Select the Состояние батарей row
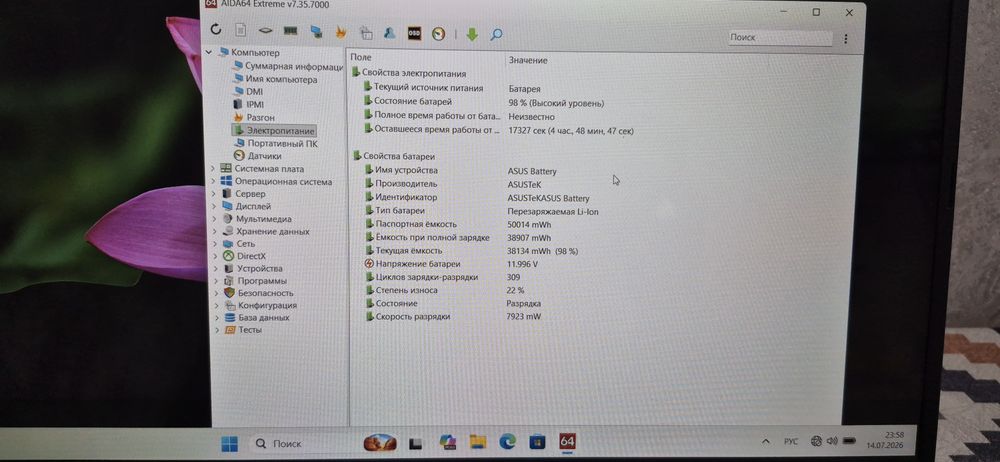 [x=483, y=102]
